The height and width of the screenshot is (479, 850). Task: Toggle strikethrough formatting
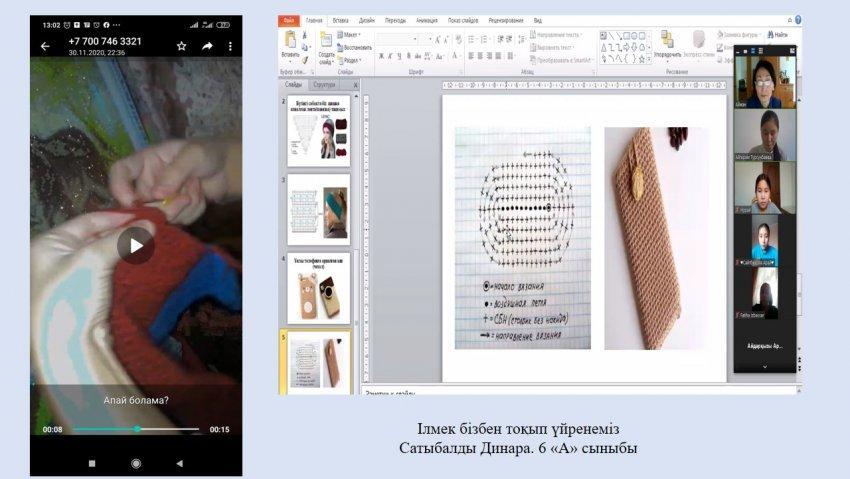click(x=418, y=56)
